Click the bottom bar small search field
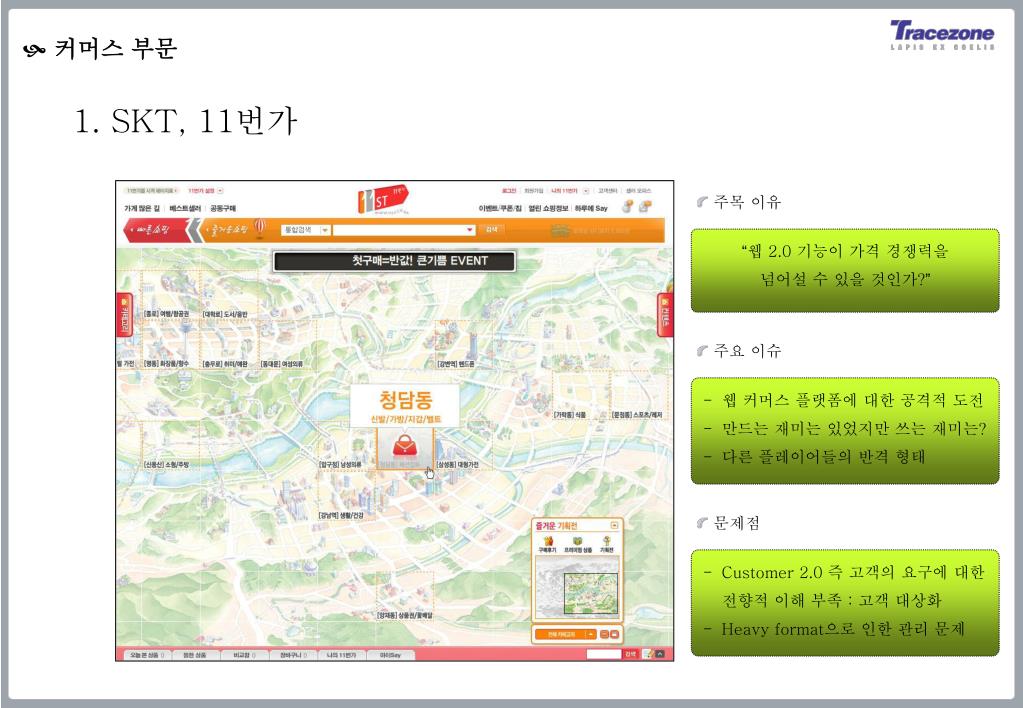Image resolution: width=1023 pixels, height=708 pixels. 603,654
